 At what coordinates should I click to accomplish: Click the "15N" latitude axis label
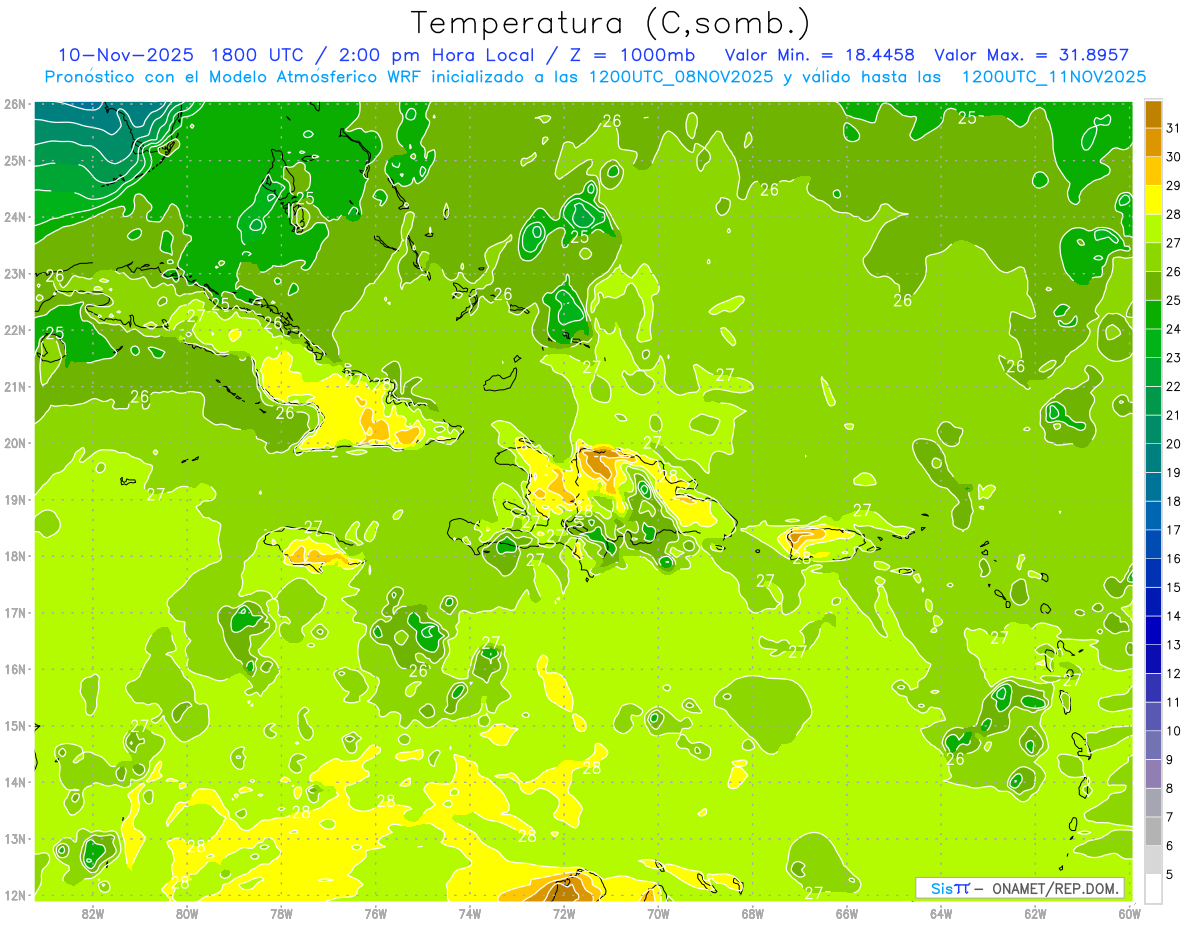(14, 725)
